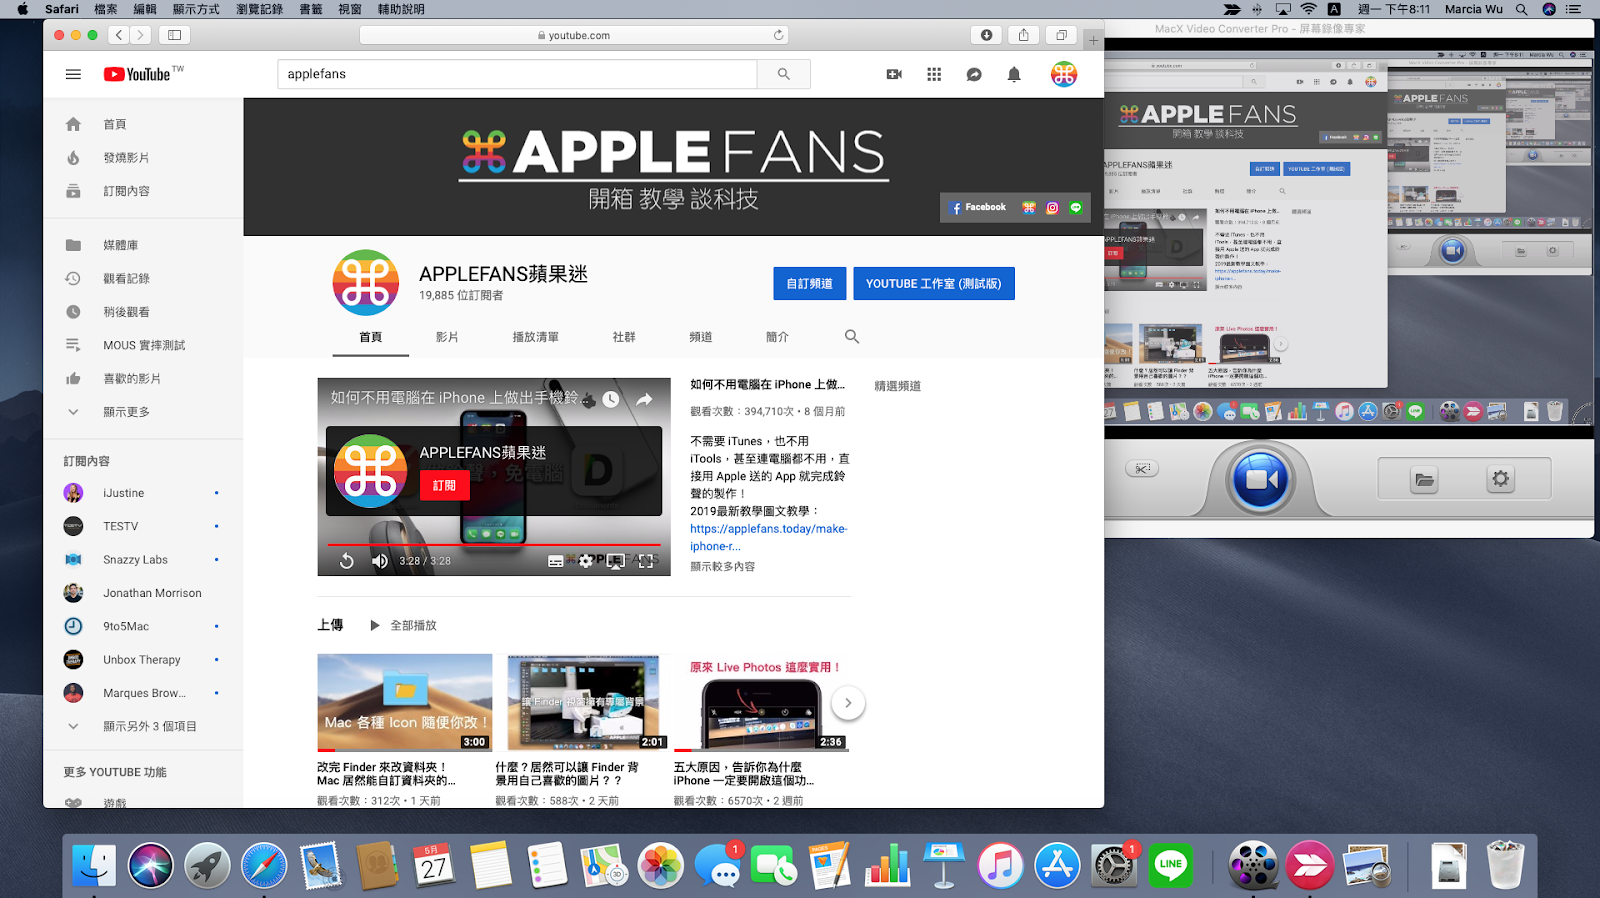Open the 書籤 menu in menu bar

tap(311, 9)
